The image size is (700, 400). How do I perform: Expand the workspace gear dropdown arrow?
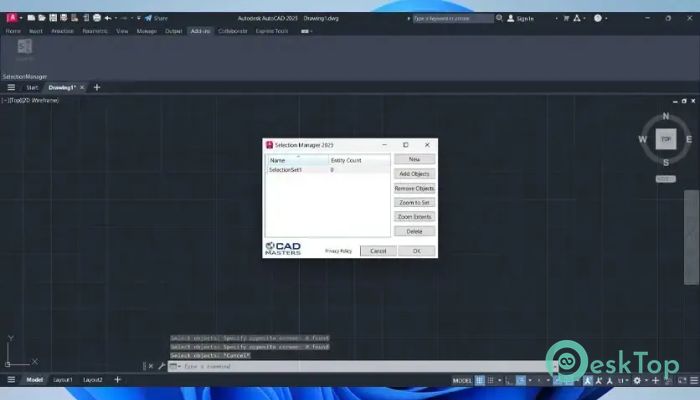coord(645,380)
